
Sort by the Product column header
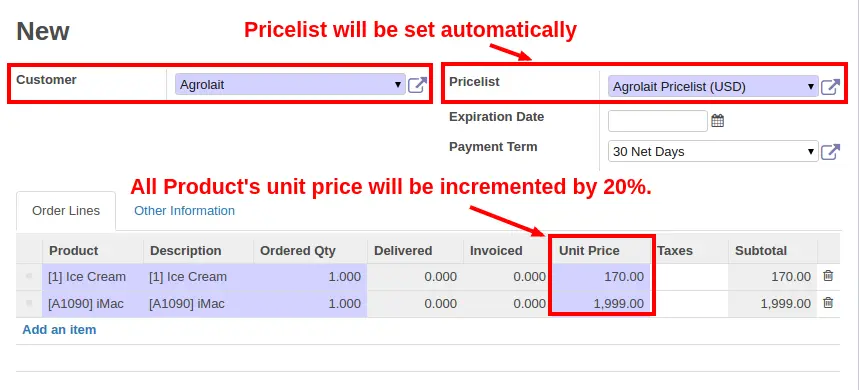click(73, 251)
